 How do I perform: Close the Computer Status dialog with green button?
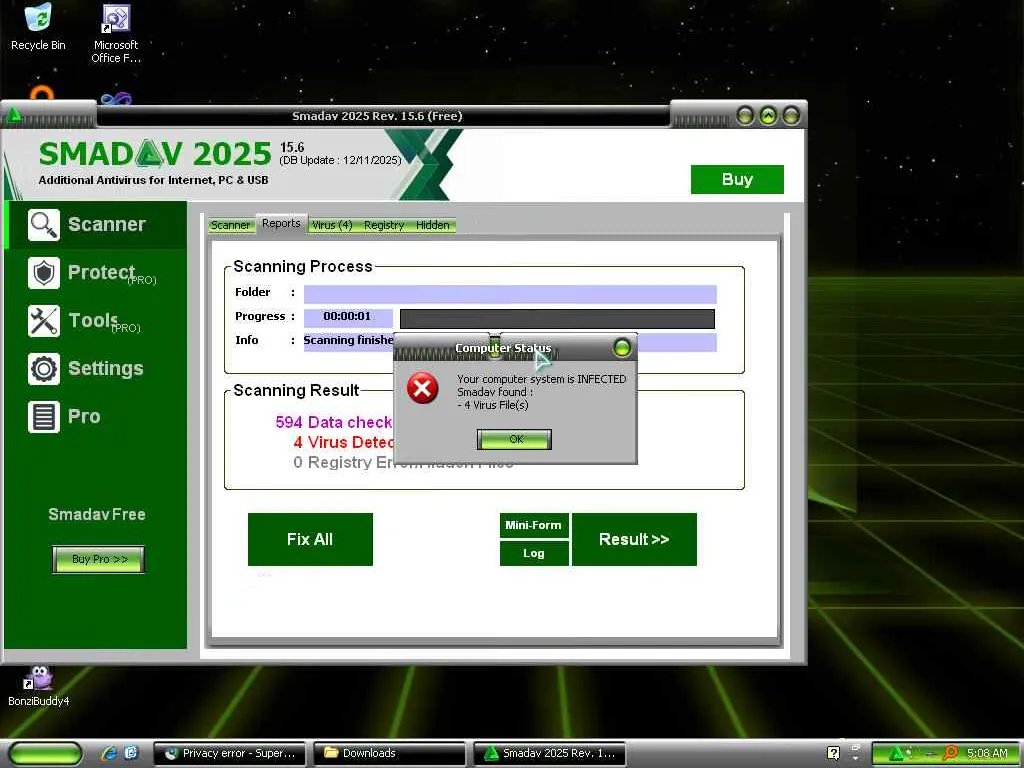pos(622,347)
